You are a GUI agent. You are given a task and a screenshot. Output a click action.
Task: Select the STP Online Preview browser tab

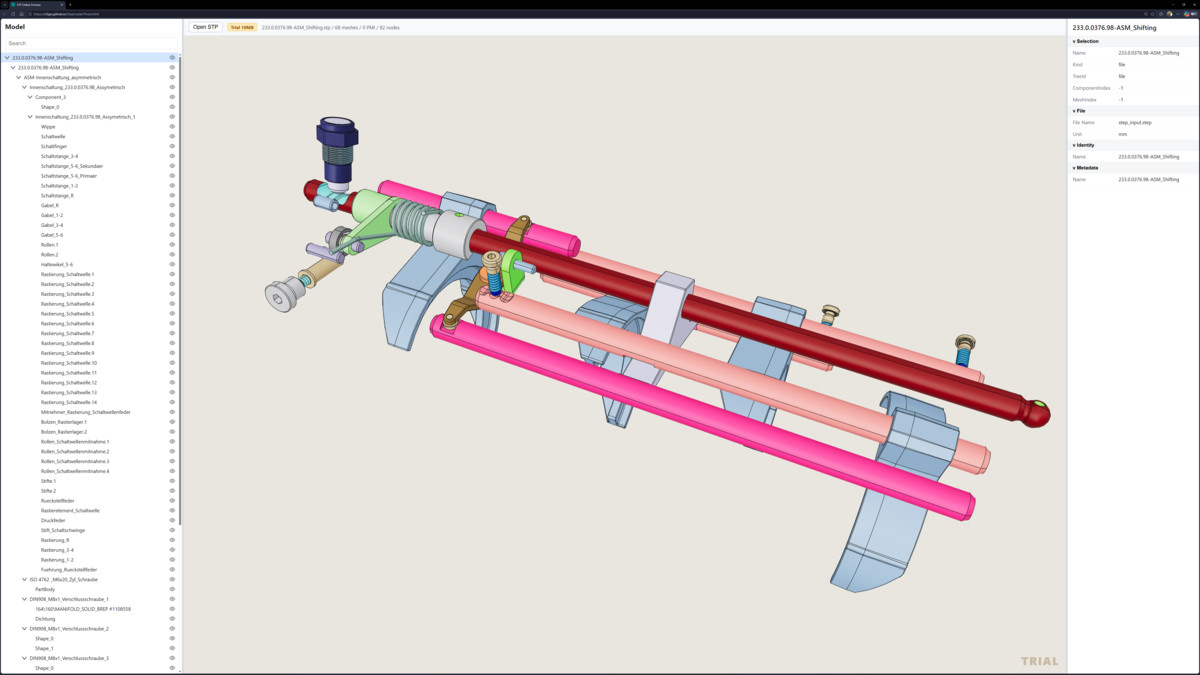click(36, 4)
